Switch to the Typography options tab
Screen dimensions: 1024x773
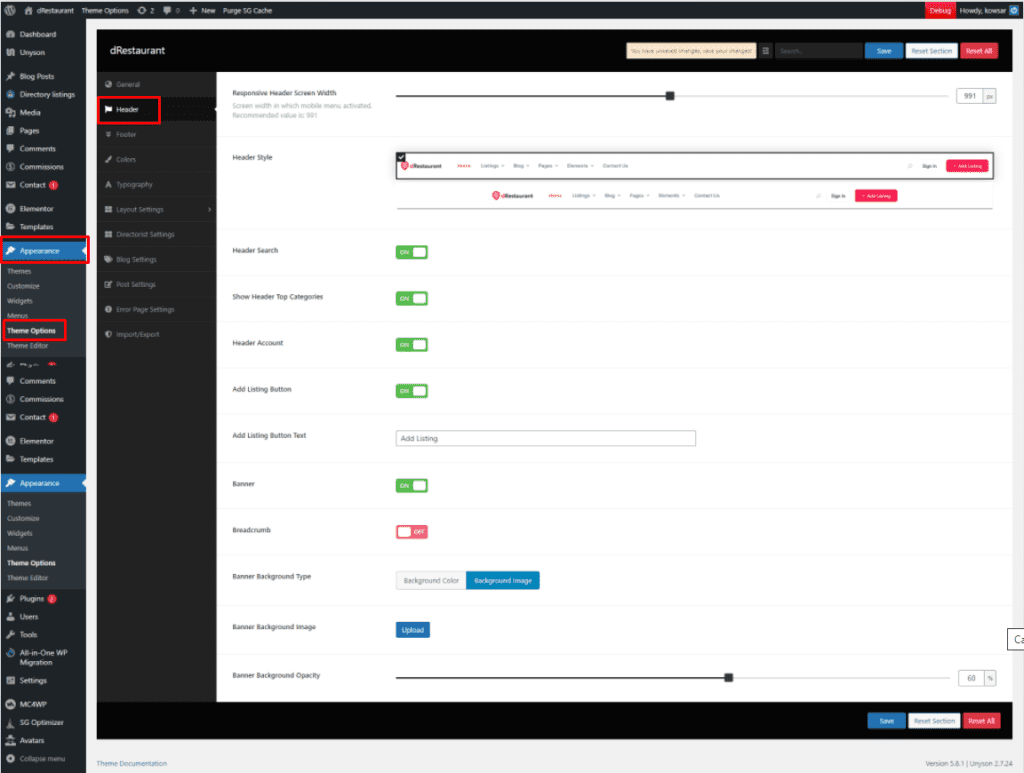(134, 184)
